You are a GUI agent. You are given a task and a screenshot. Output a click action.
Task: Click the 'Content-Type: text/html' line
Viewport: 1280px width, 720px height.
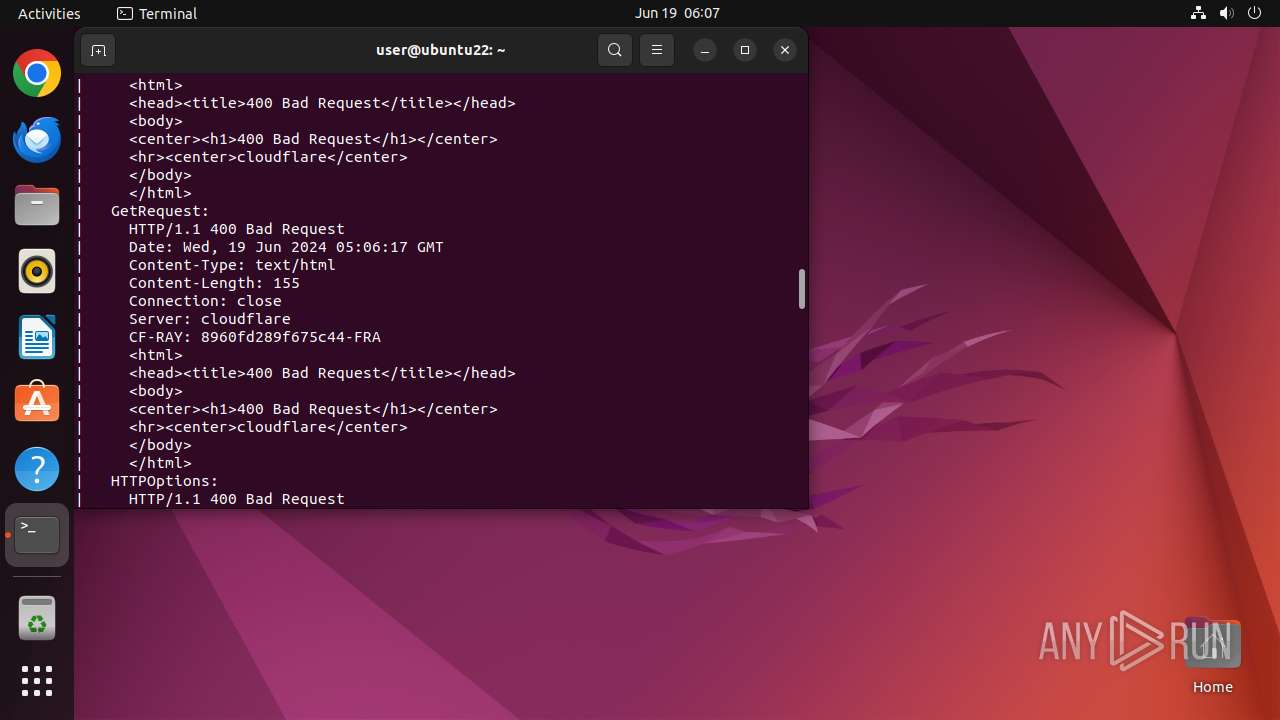click(232, 265)
